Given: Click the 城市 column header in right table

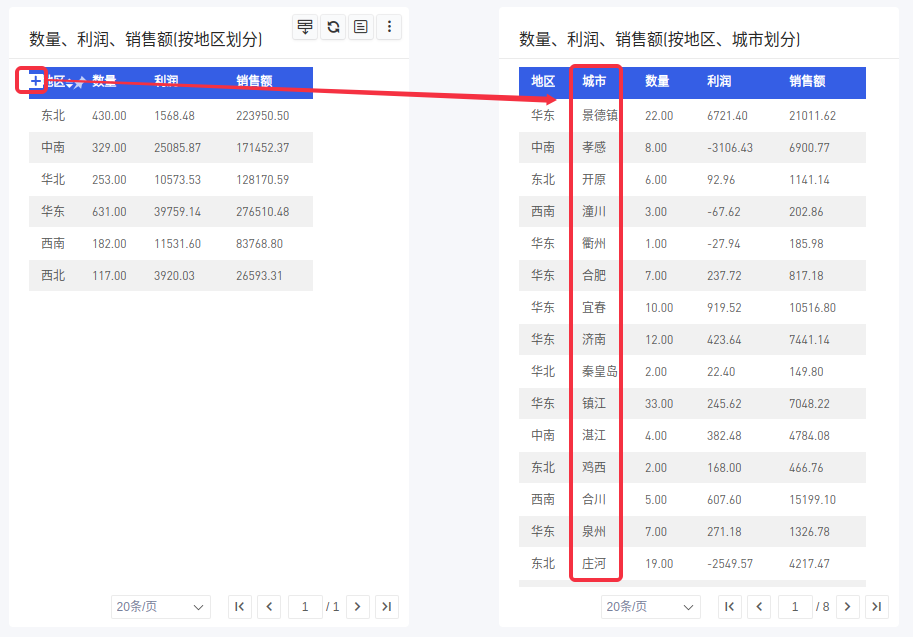Looking at the screenshot, I should point(594,82).
